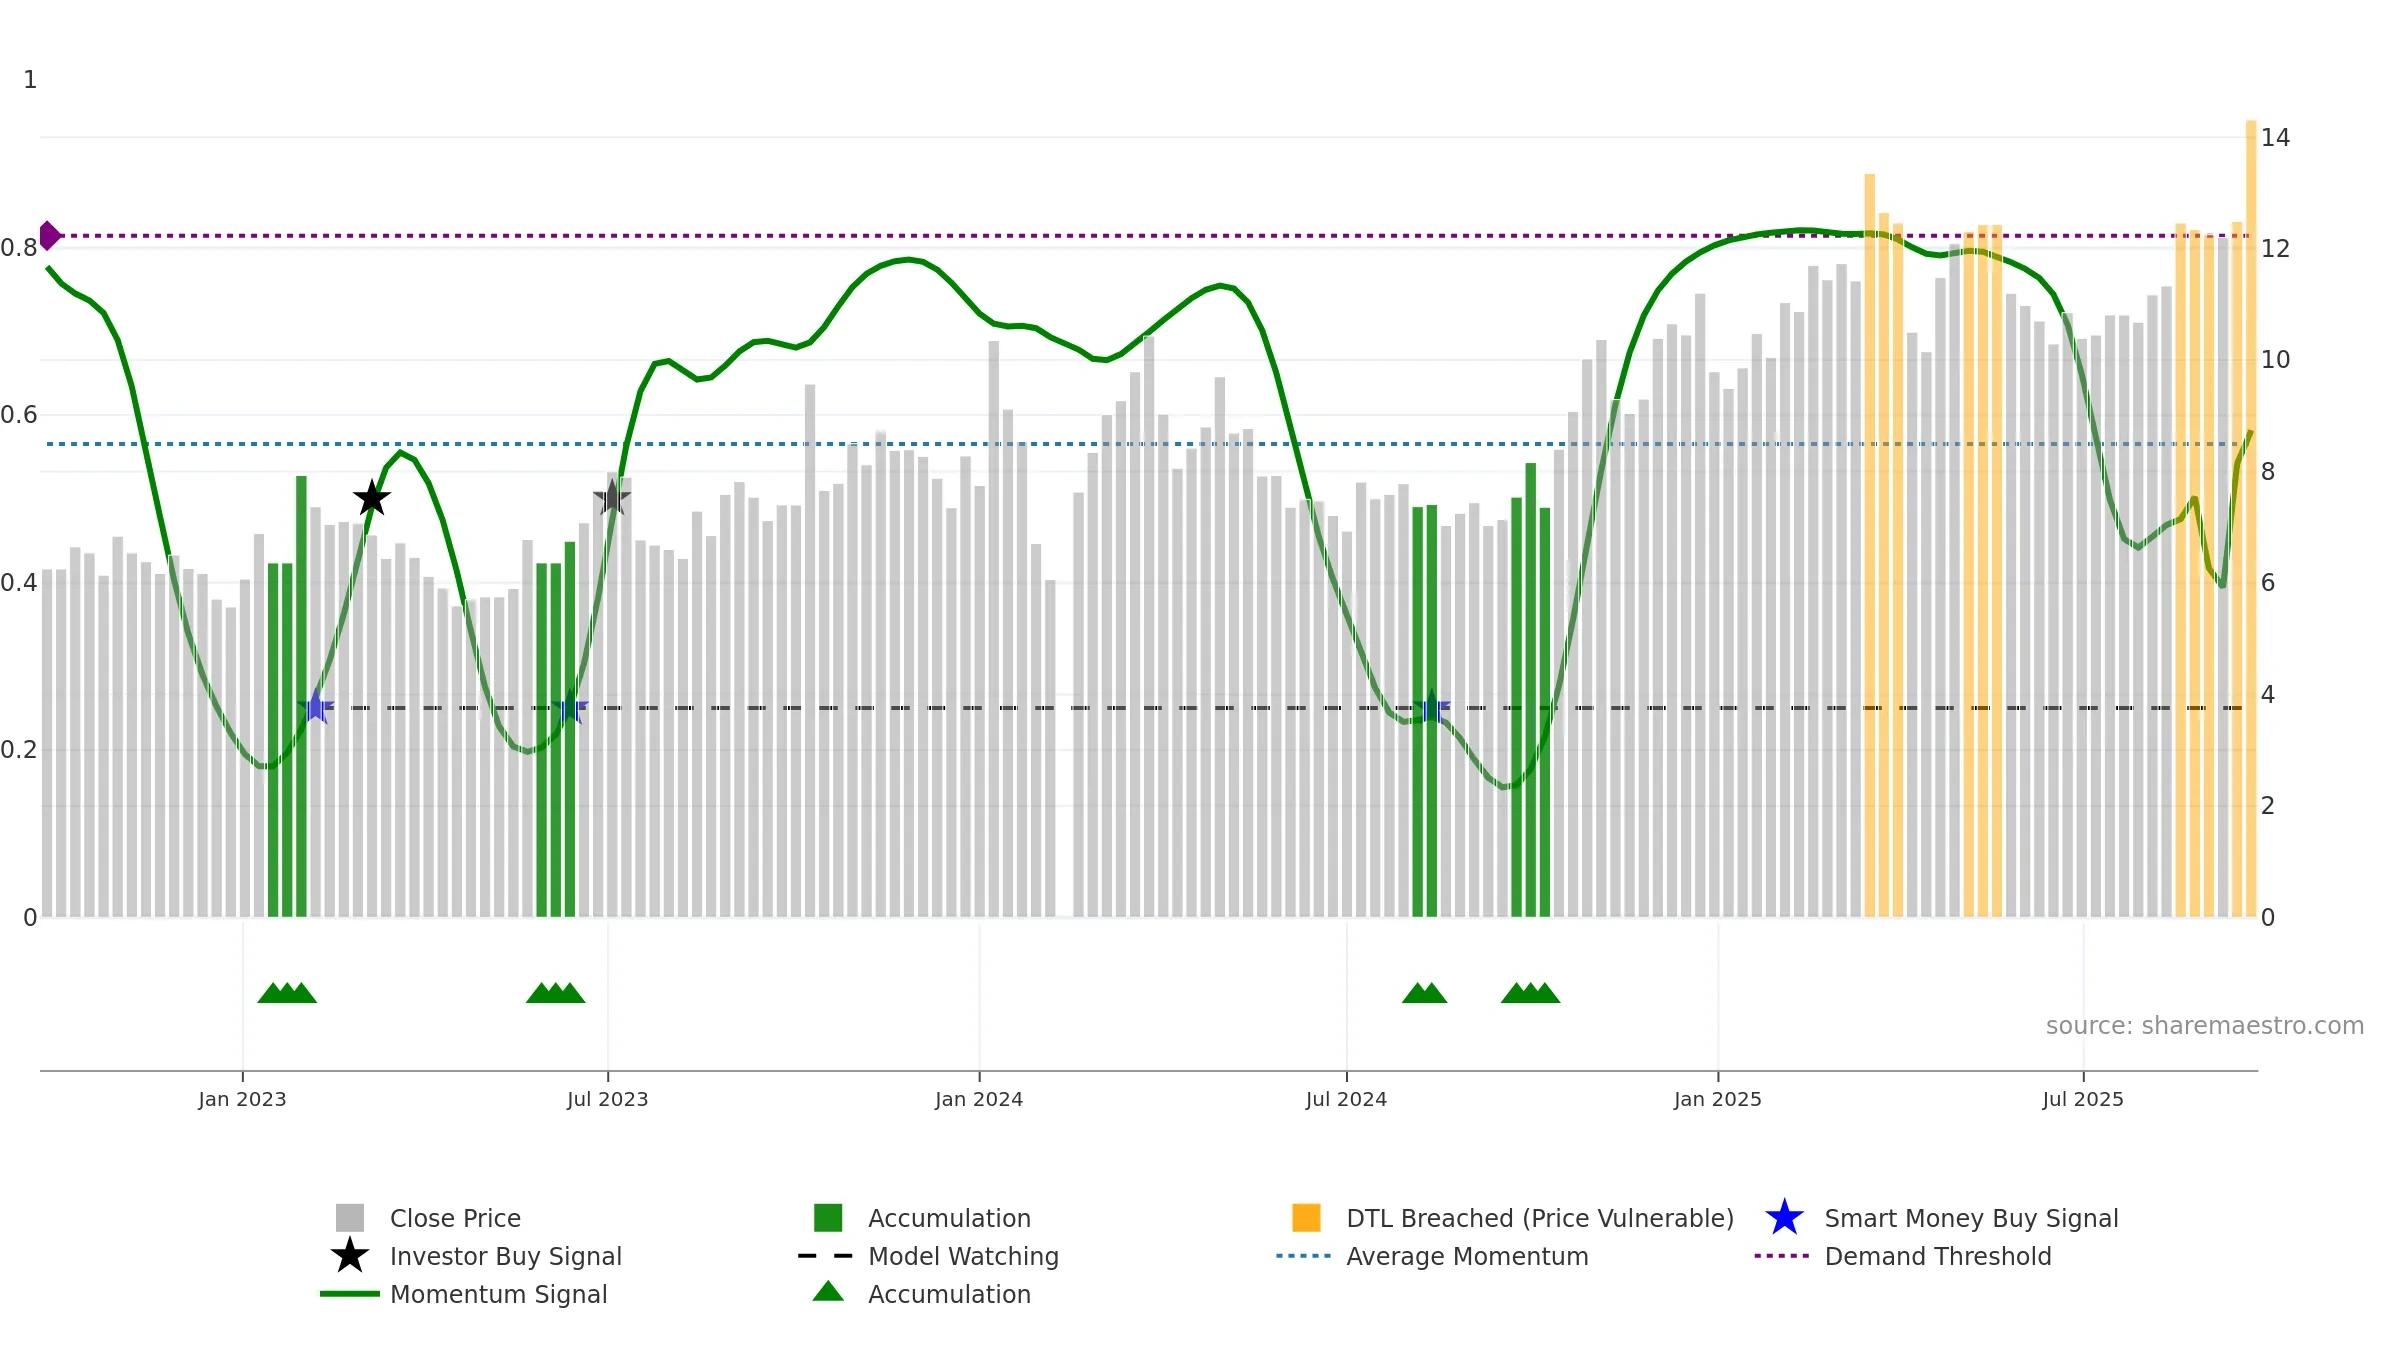The image size is (2400, 1350).
Task: Toggle Average Momentum legend item
Action: click(x=1467, y=1256)
